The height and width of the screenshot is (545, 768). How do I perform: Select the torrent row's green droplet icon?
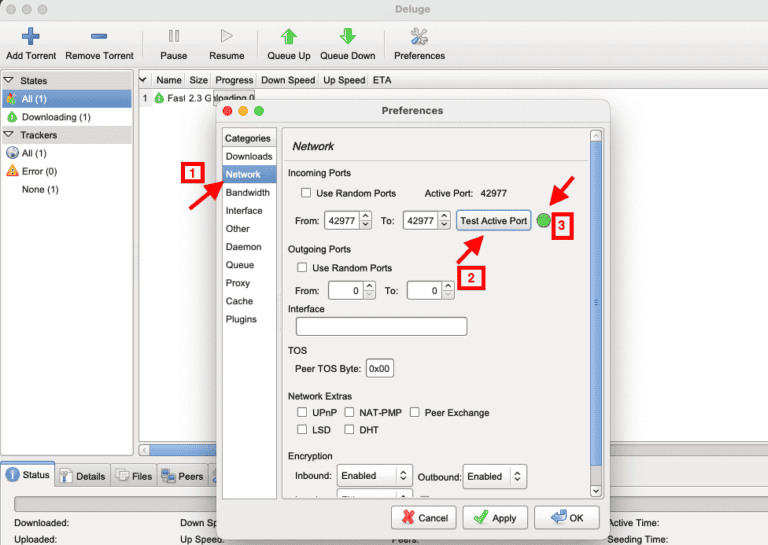click(159, 98)
